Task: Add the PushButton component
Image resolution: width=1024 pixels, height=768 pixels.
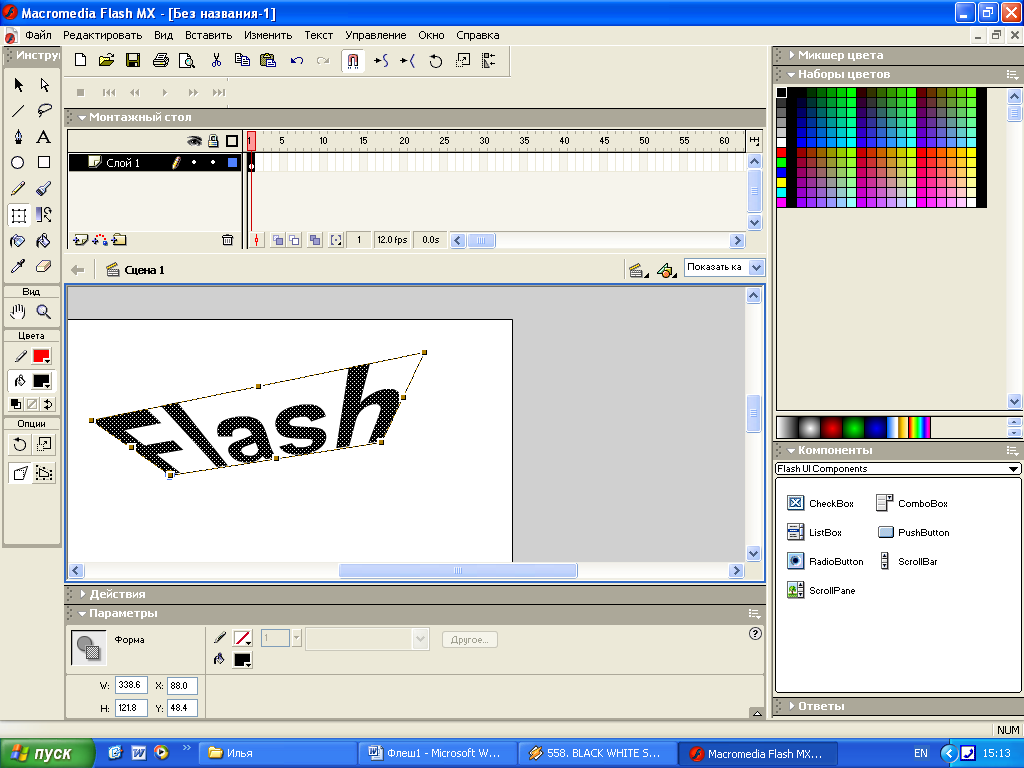Action: tap(914, 533)
